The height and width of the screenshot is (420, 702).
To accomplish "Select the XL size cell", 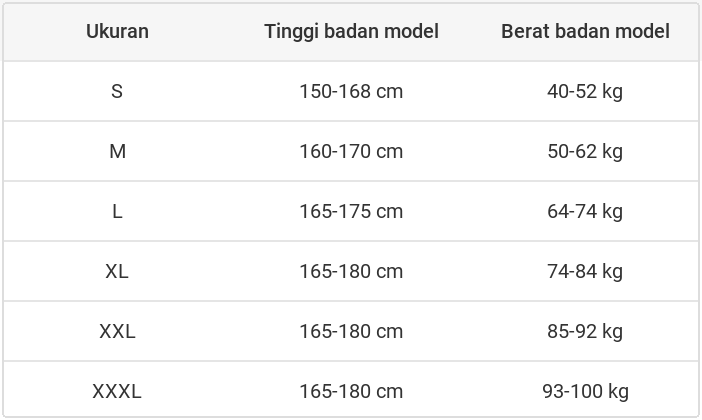I will coord(117,271).
